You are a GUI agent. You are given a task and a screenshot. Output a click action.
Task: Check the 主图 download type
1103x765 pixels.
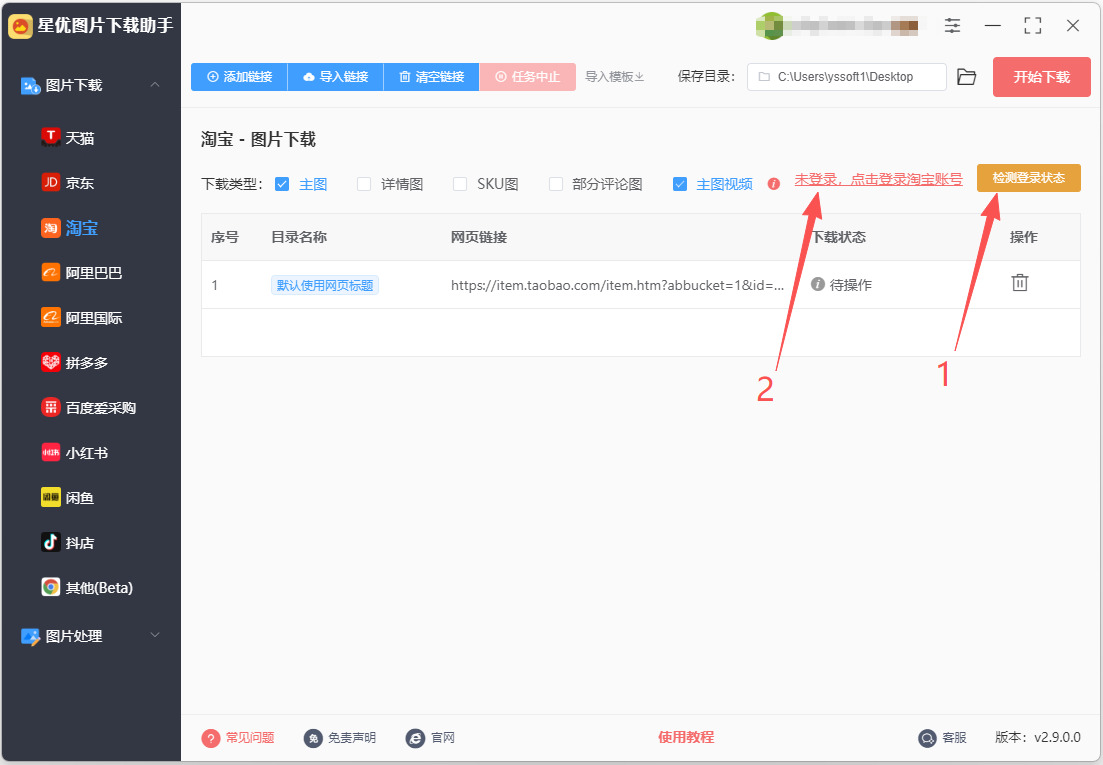[x=282, y=184]
